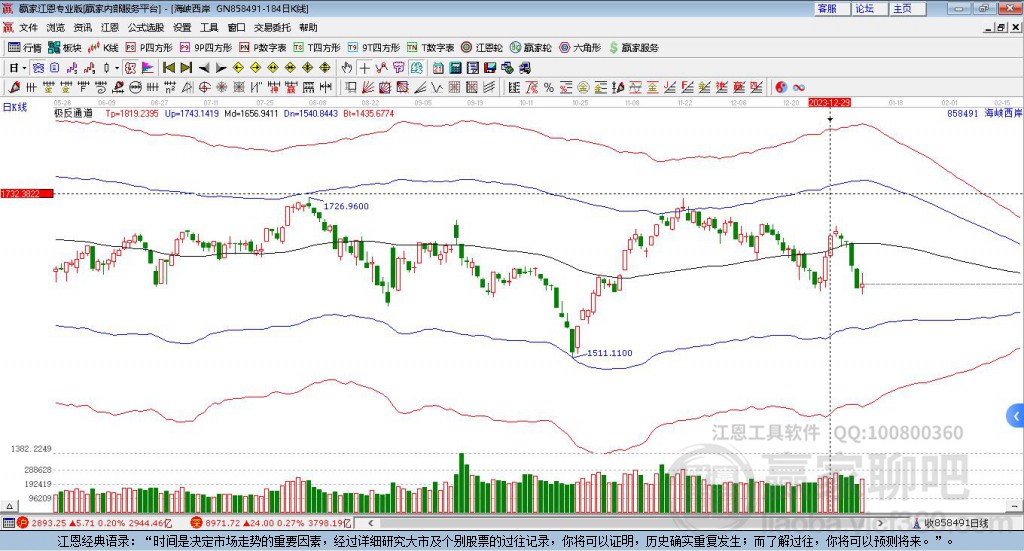Expand the candlestick style dropdown arrow
Screen dimensions: 1024x551
(x=117, y=68)
